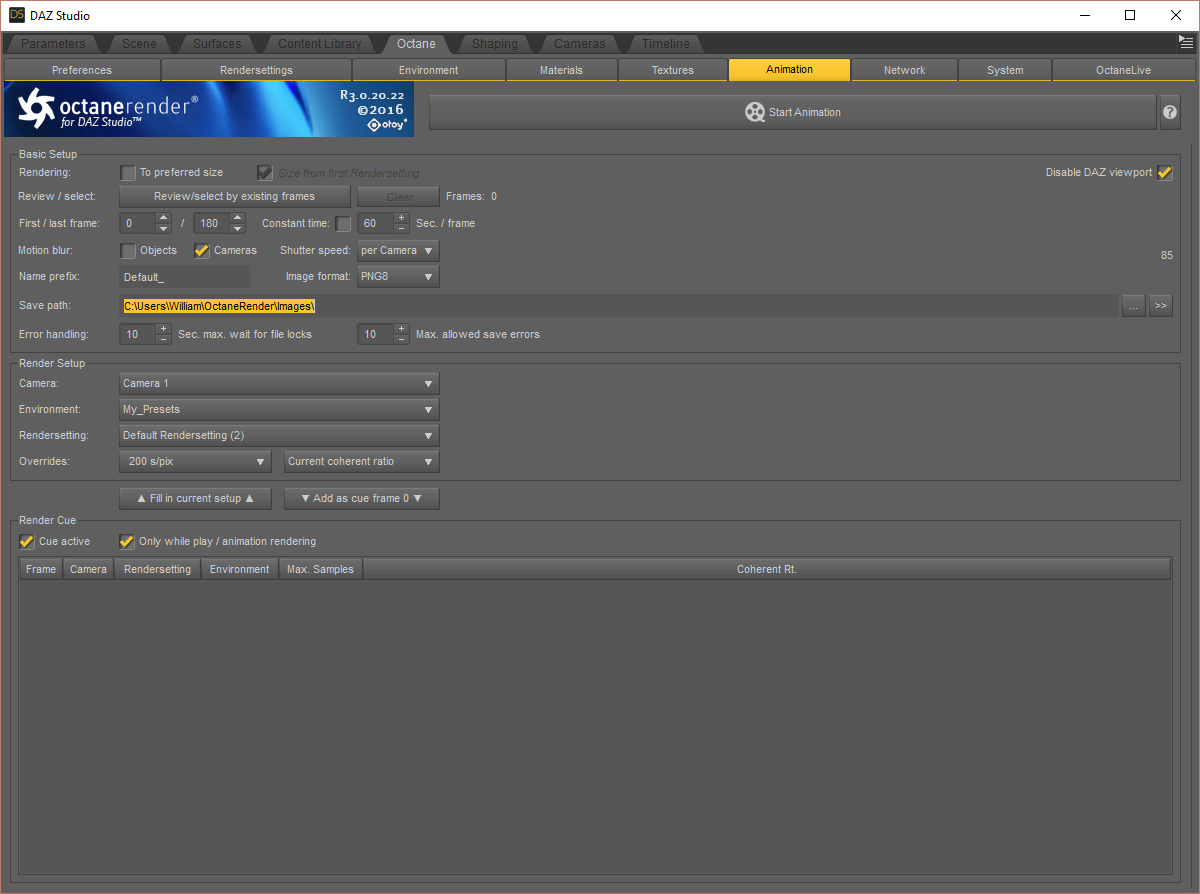Open the pane options menu icon
1200x894 pixels.
point(1186,43)
